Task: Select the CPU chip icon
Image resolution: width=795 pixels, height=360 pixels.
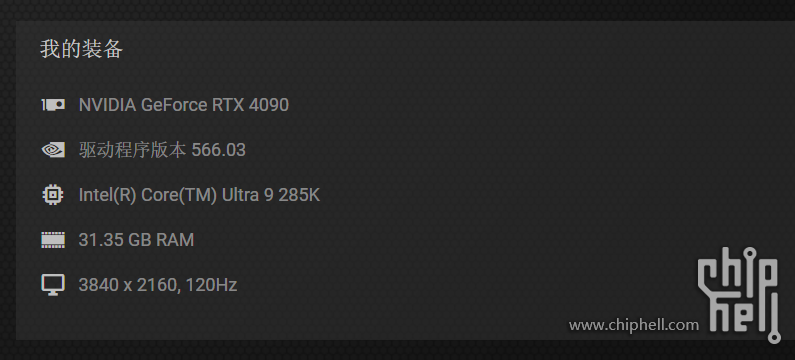Action: (x=53, y=195)
